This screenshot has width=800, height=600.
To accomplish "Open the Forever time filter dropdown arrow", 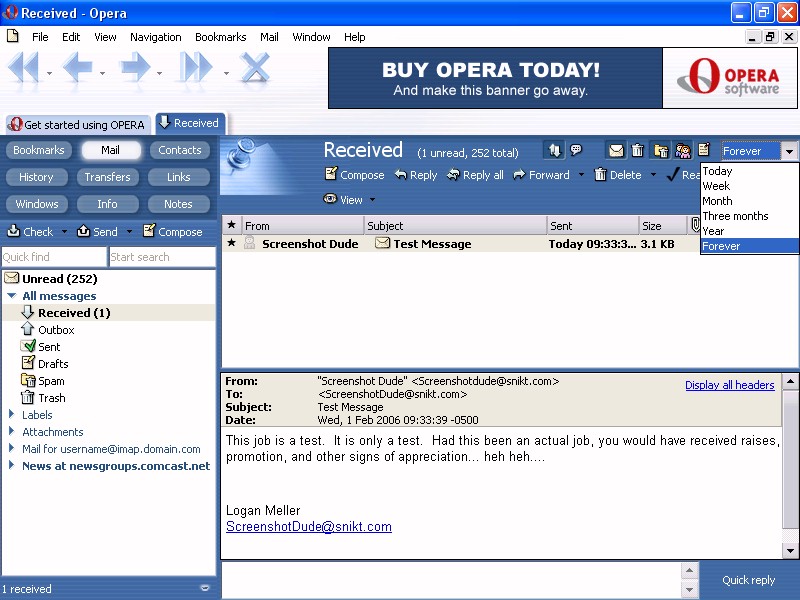I will coord(789,151).
